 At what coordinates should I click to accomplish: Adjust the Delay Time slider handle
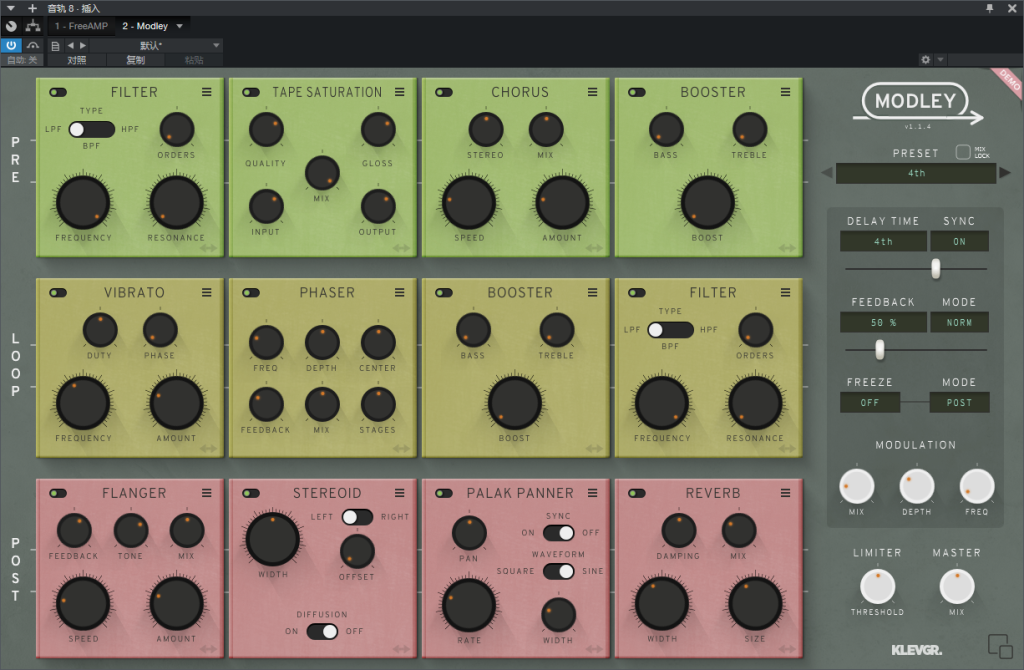pos(936,268)
